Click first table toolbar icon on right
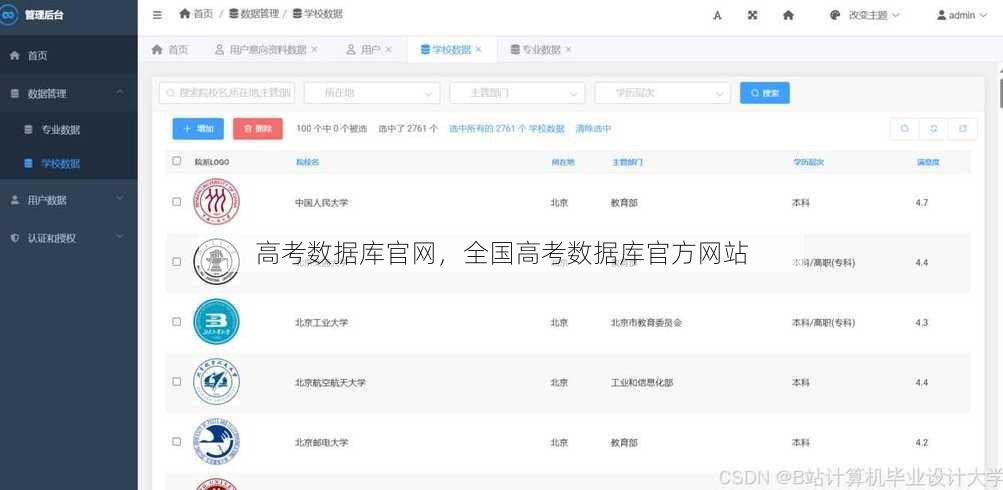The height and width of the screenshot is (490, 1003). pyautogui.click(x=904, y=129)
